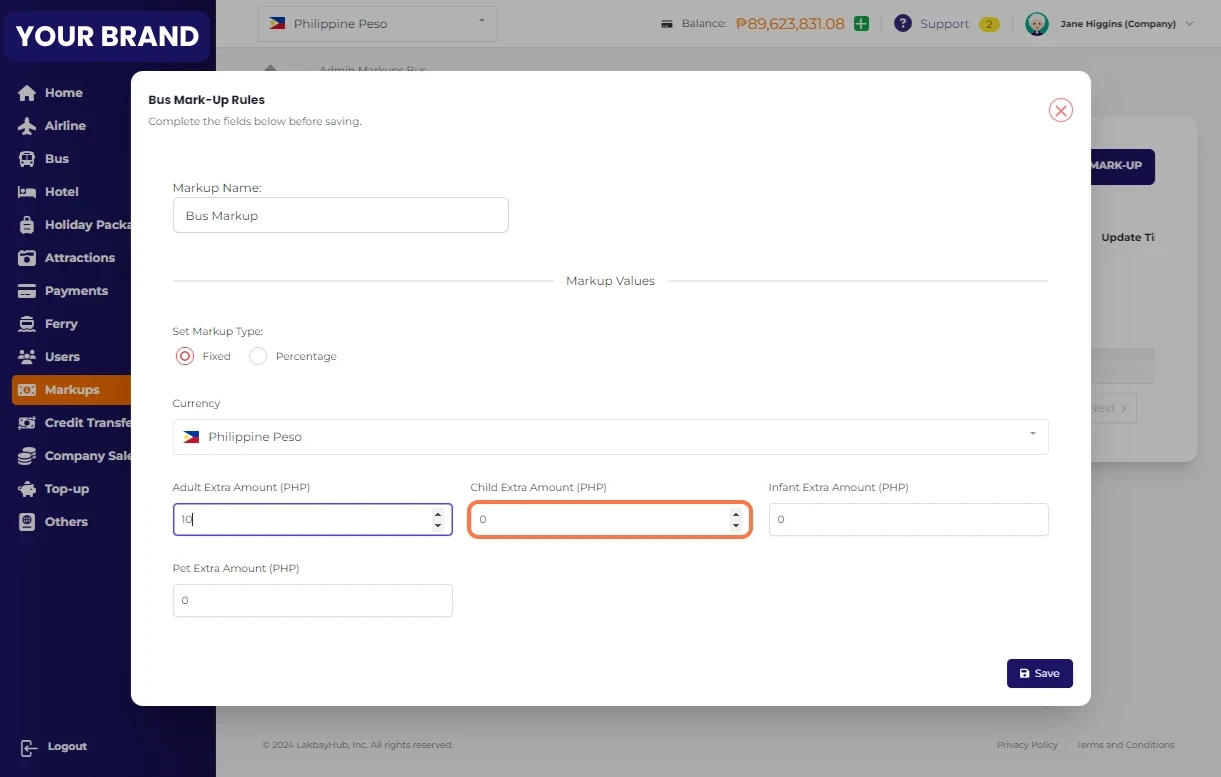Image resolution: width=1221 pixels, height=777 pixels.
Task: Open Jane Higgins account menu chevron
Action: [x=1189, y=24]
